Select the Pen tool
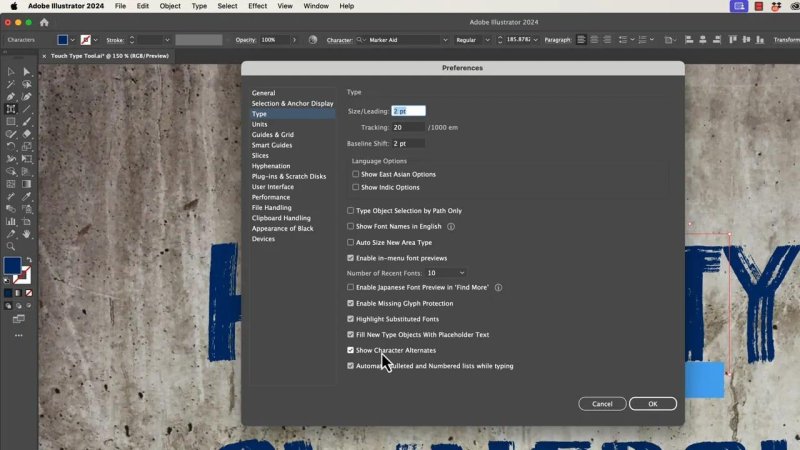Image resolution: width=800 pixels, height=450 pixels. 11,96
